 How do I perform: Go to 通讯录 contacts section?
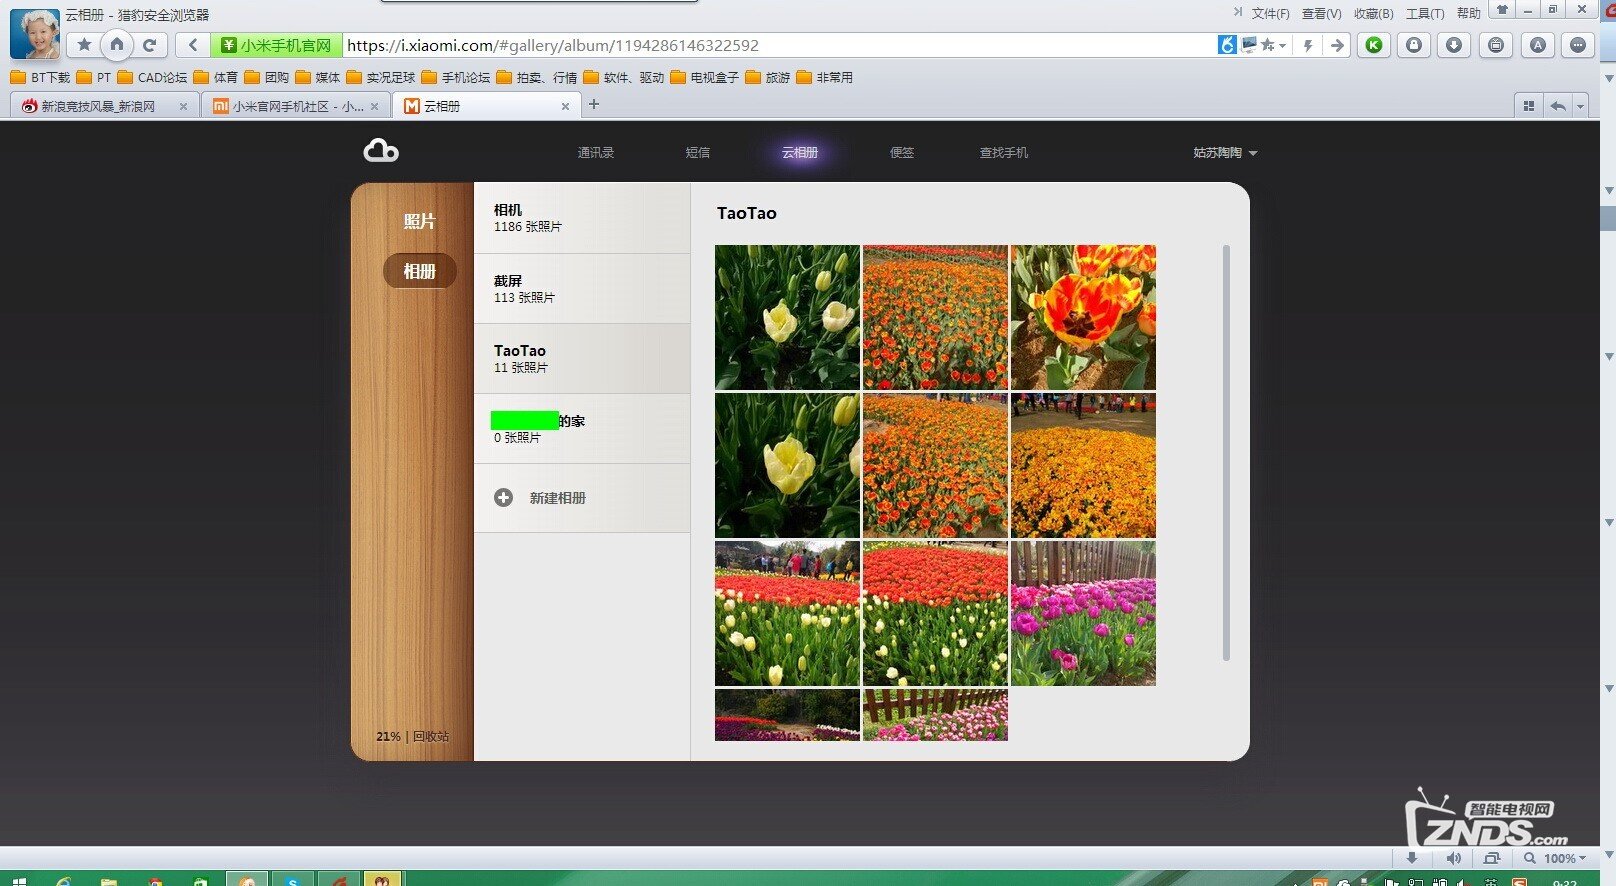(595, 153)
